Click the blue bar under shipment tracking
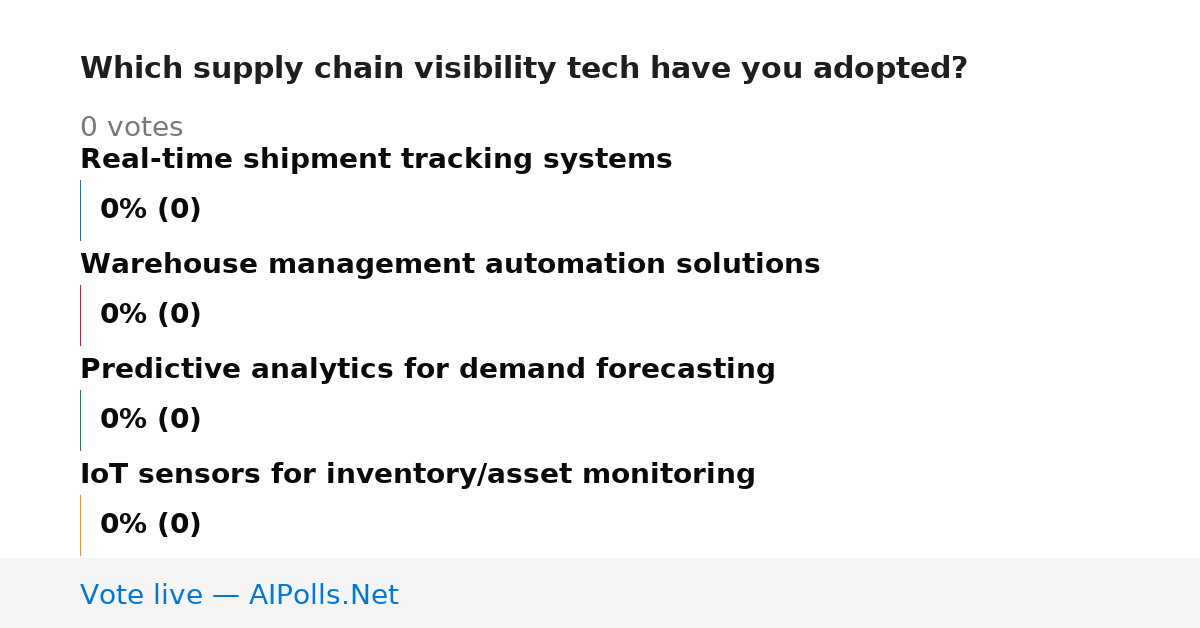 point(80,210)
